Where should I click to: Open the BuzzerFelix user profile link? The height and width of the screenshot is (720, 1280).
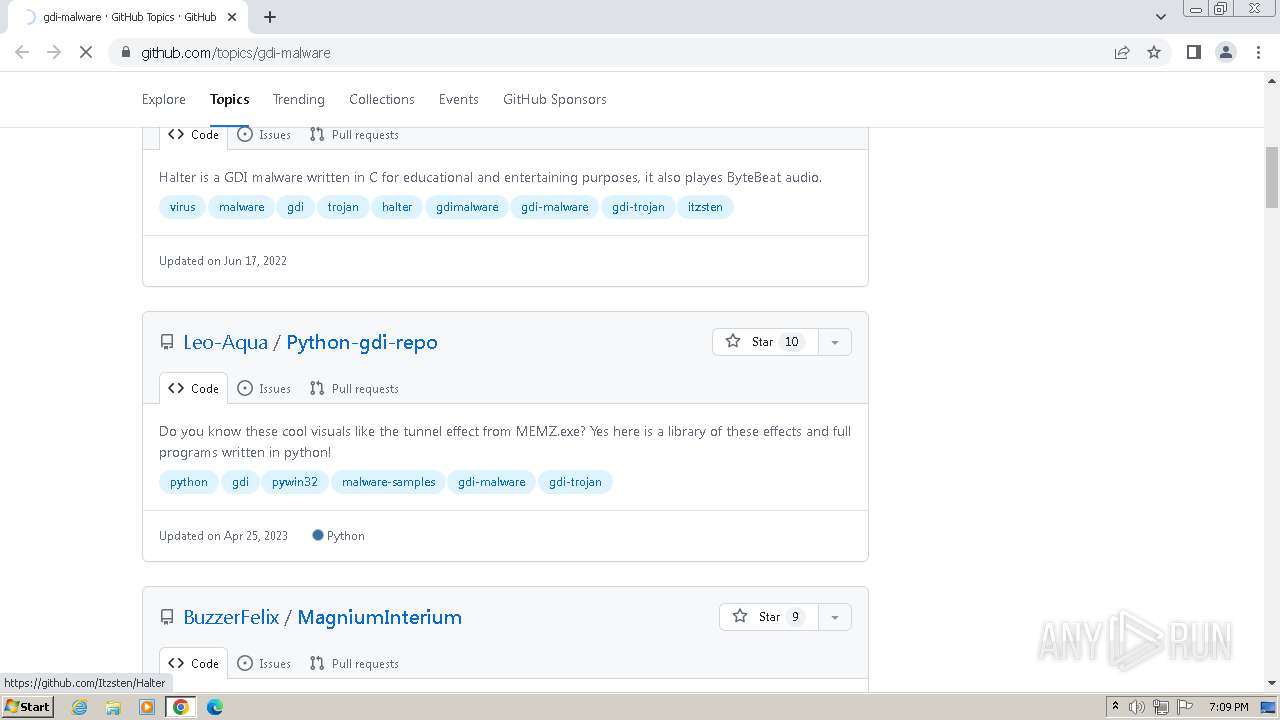[231, 617]
